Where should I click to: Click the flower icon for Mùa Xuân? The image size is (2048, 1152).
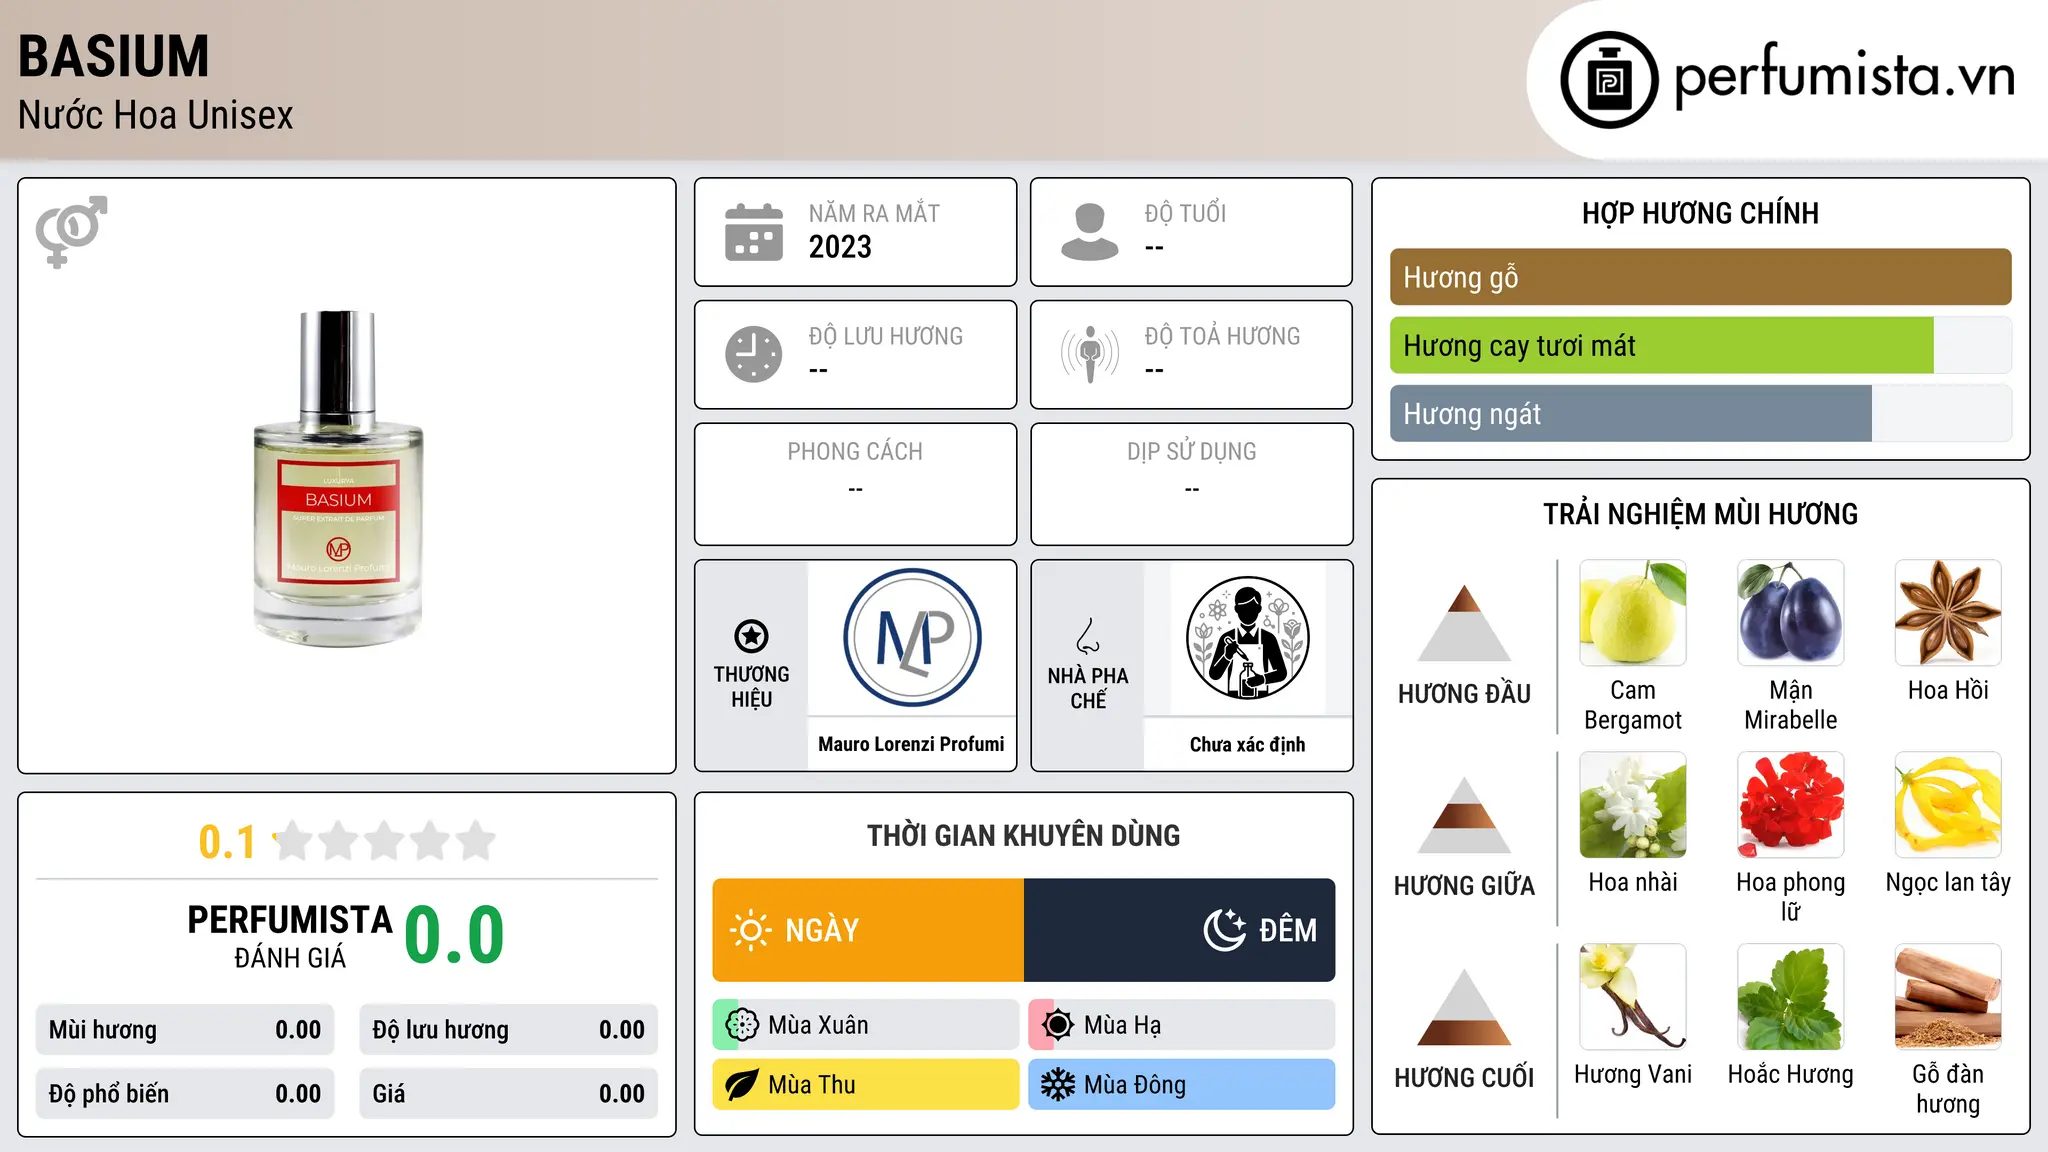[742, 1025]
